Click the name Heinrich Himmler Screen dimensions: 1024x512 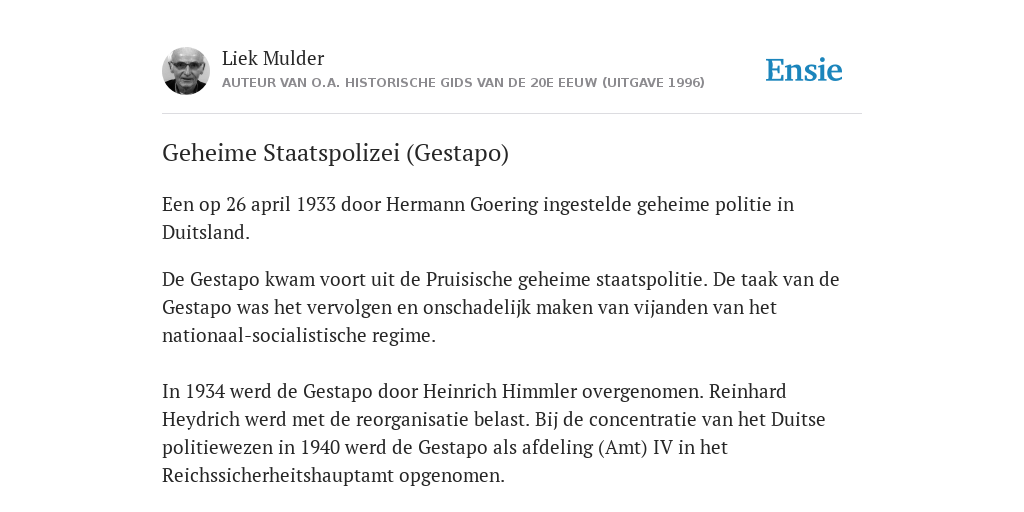(x=500, y=391)
